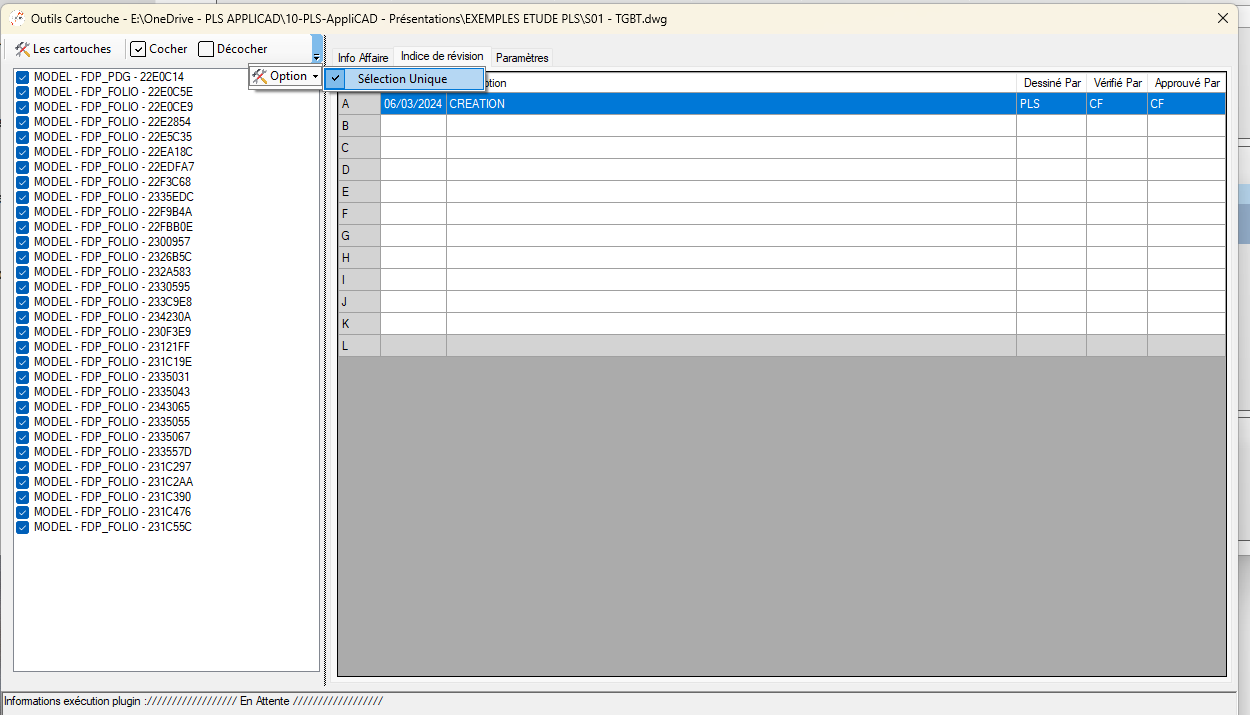
Task: Toggle checkbox for FDP_FOLIO - 22F3C68
Action: 22,182
